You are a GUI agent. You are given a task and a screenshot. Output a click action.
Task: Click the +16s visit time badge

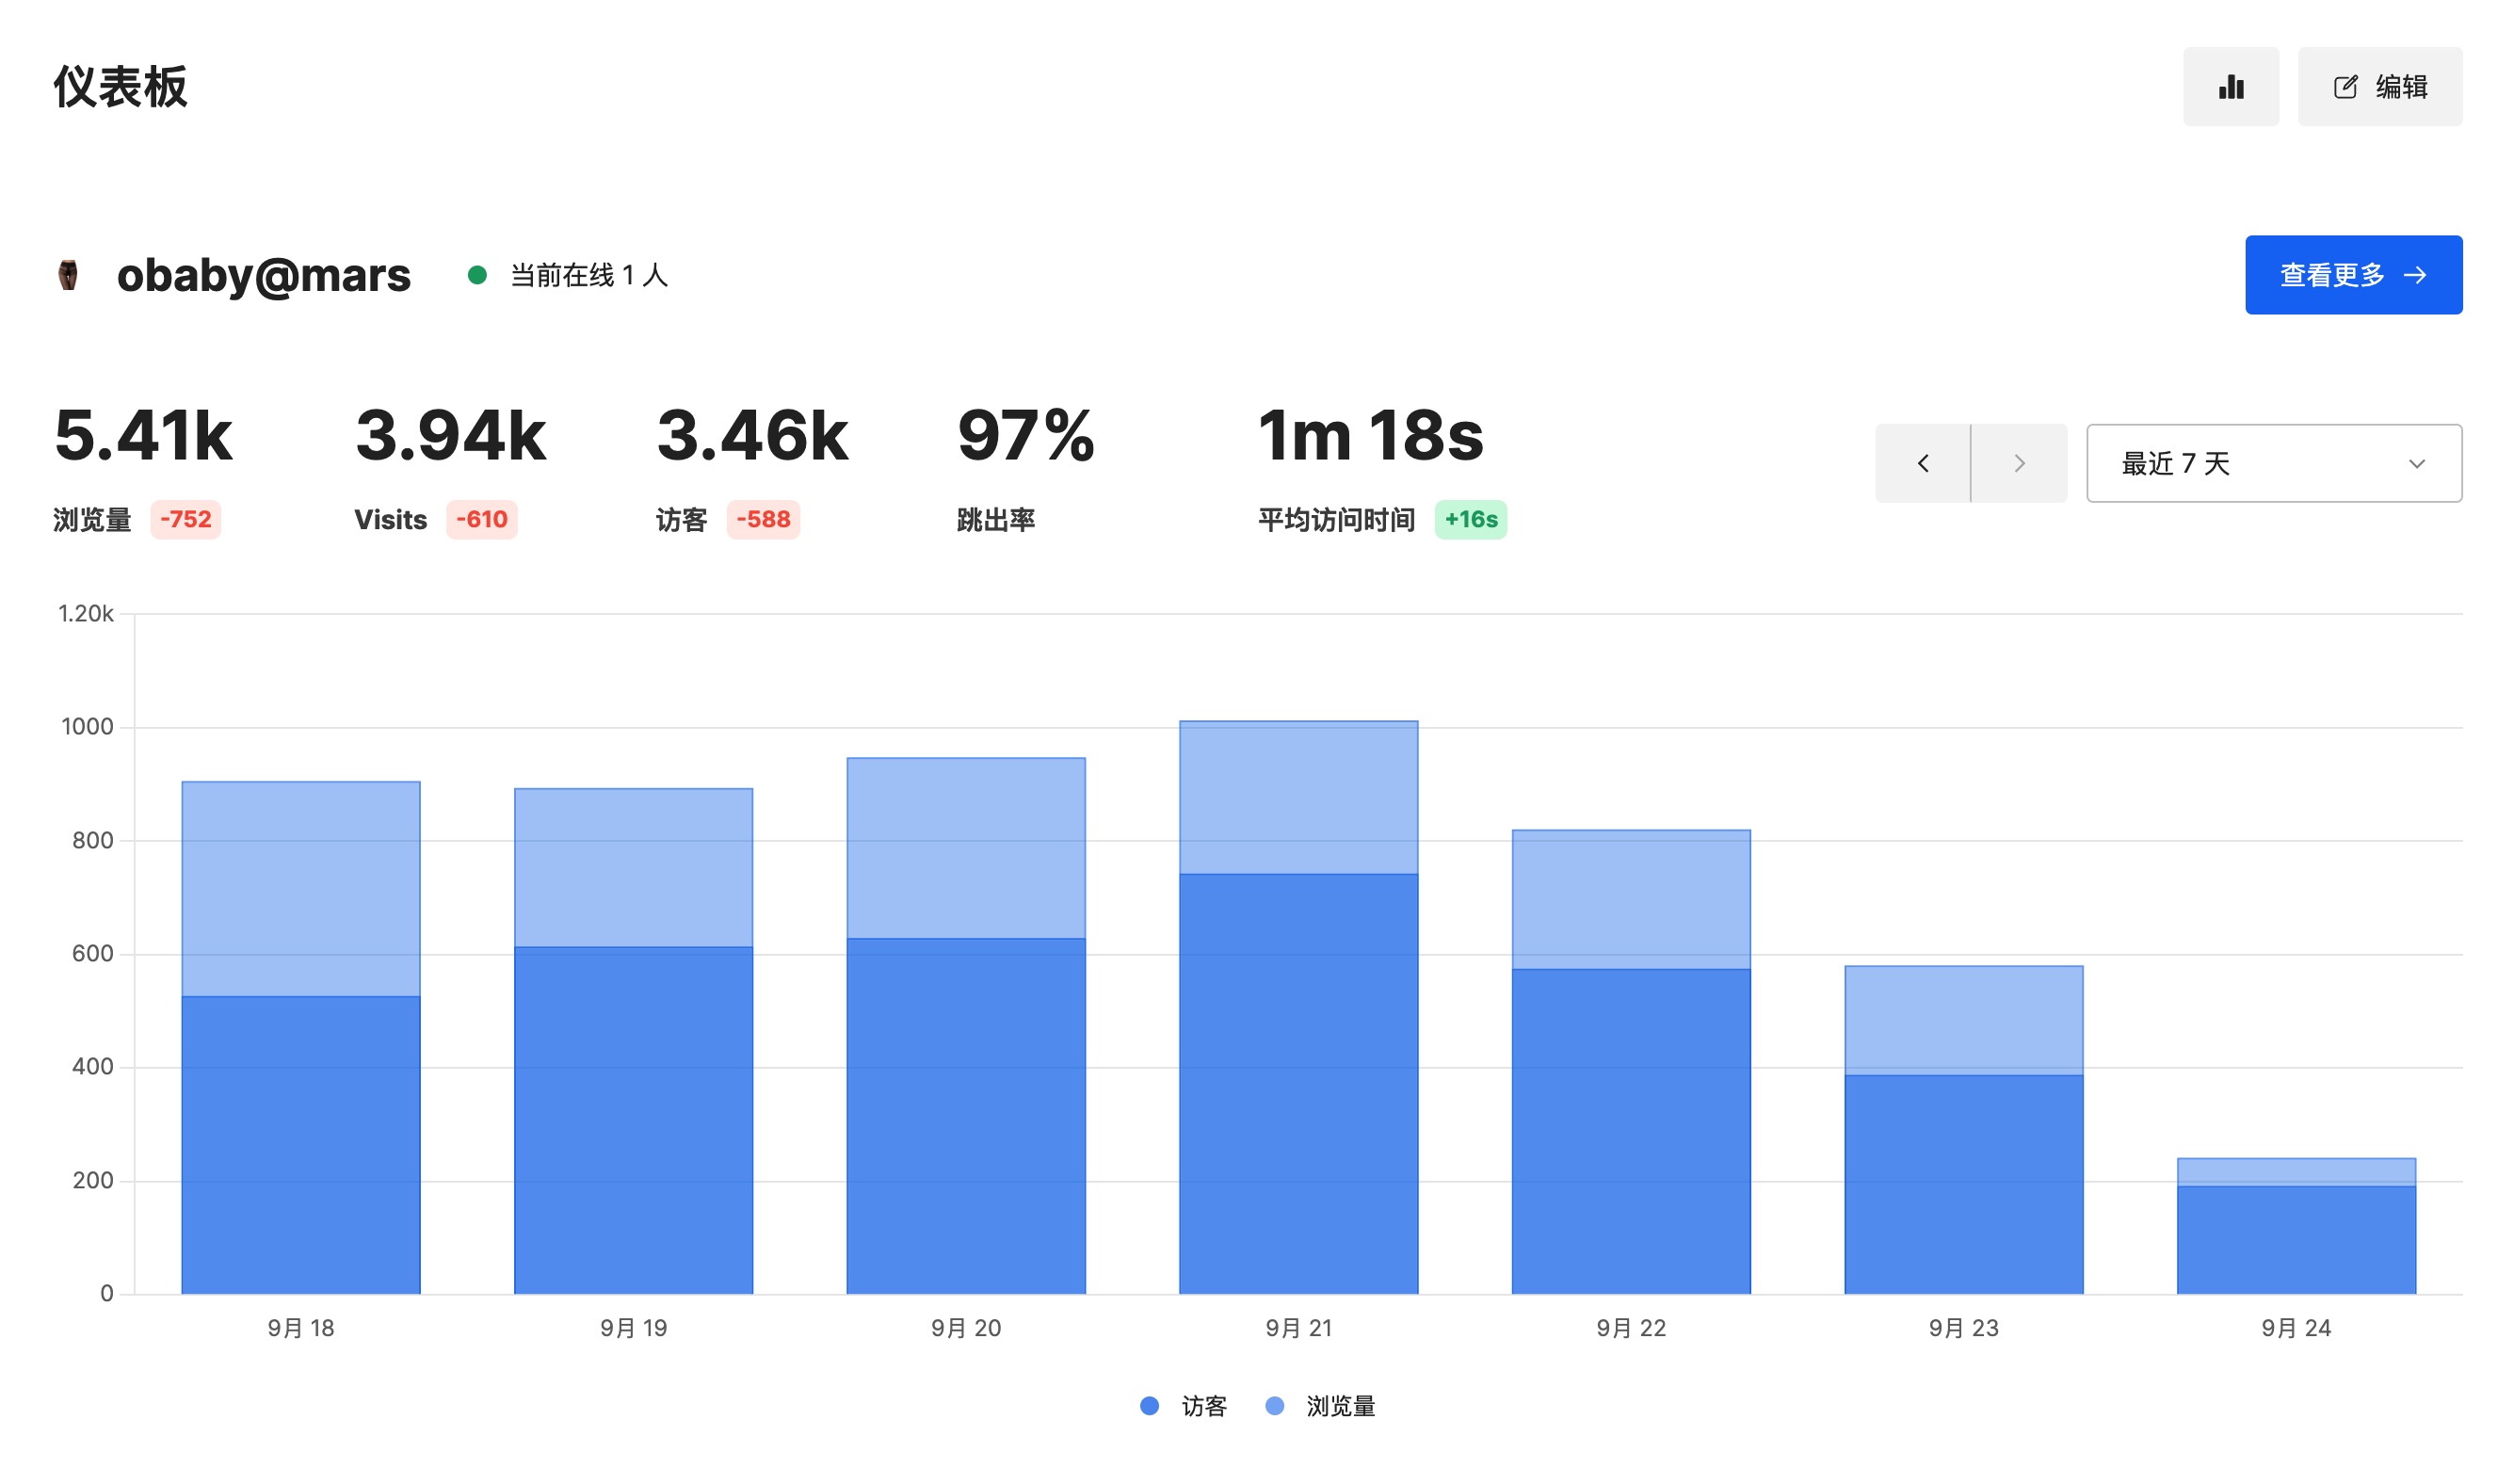coord(1470,519)
